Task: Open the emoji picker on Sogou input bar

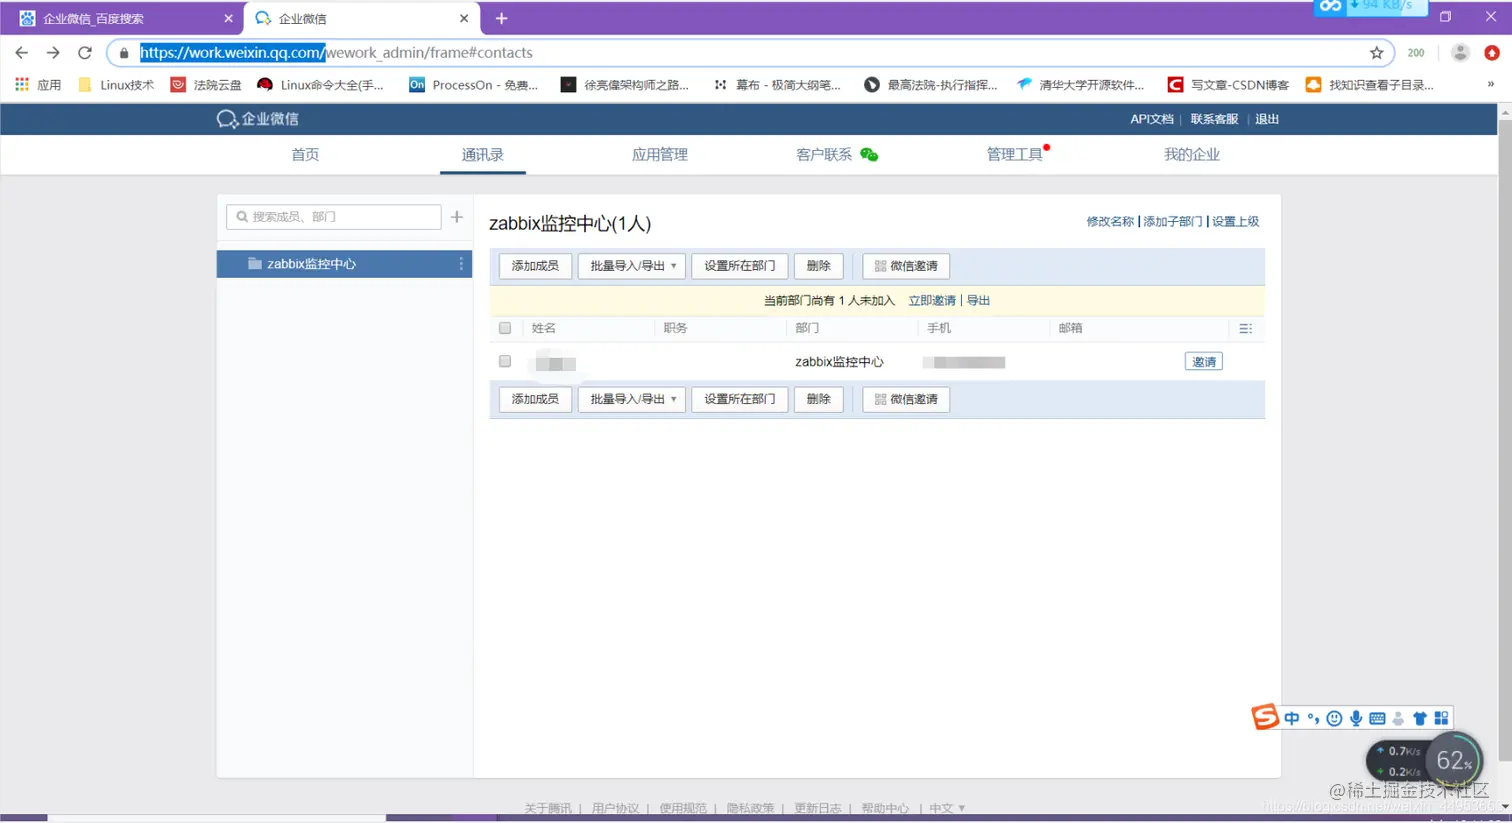Action: click(1334, 717)
